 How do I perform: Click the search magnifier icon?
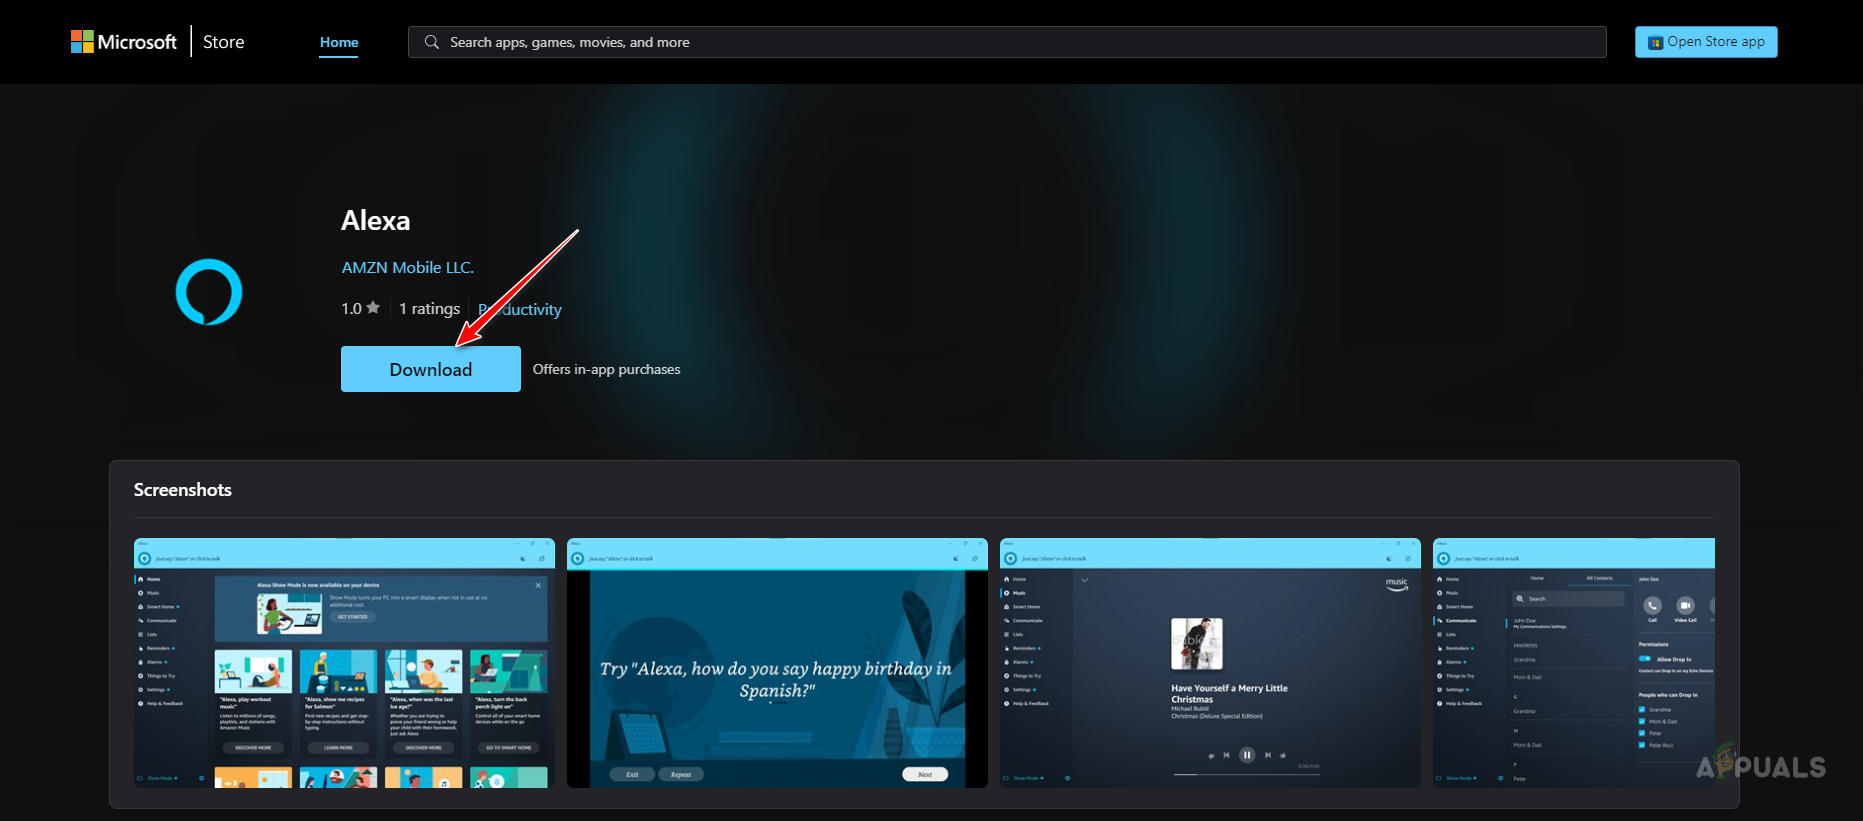432,42
